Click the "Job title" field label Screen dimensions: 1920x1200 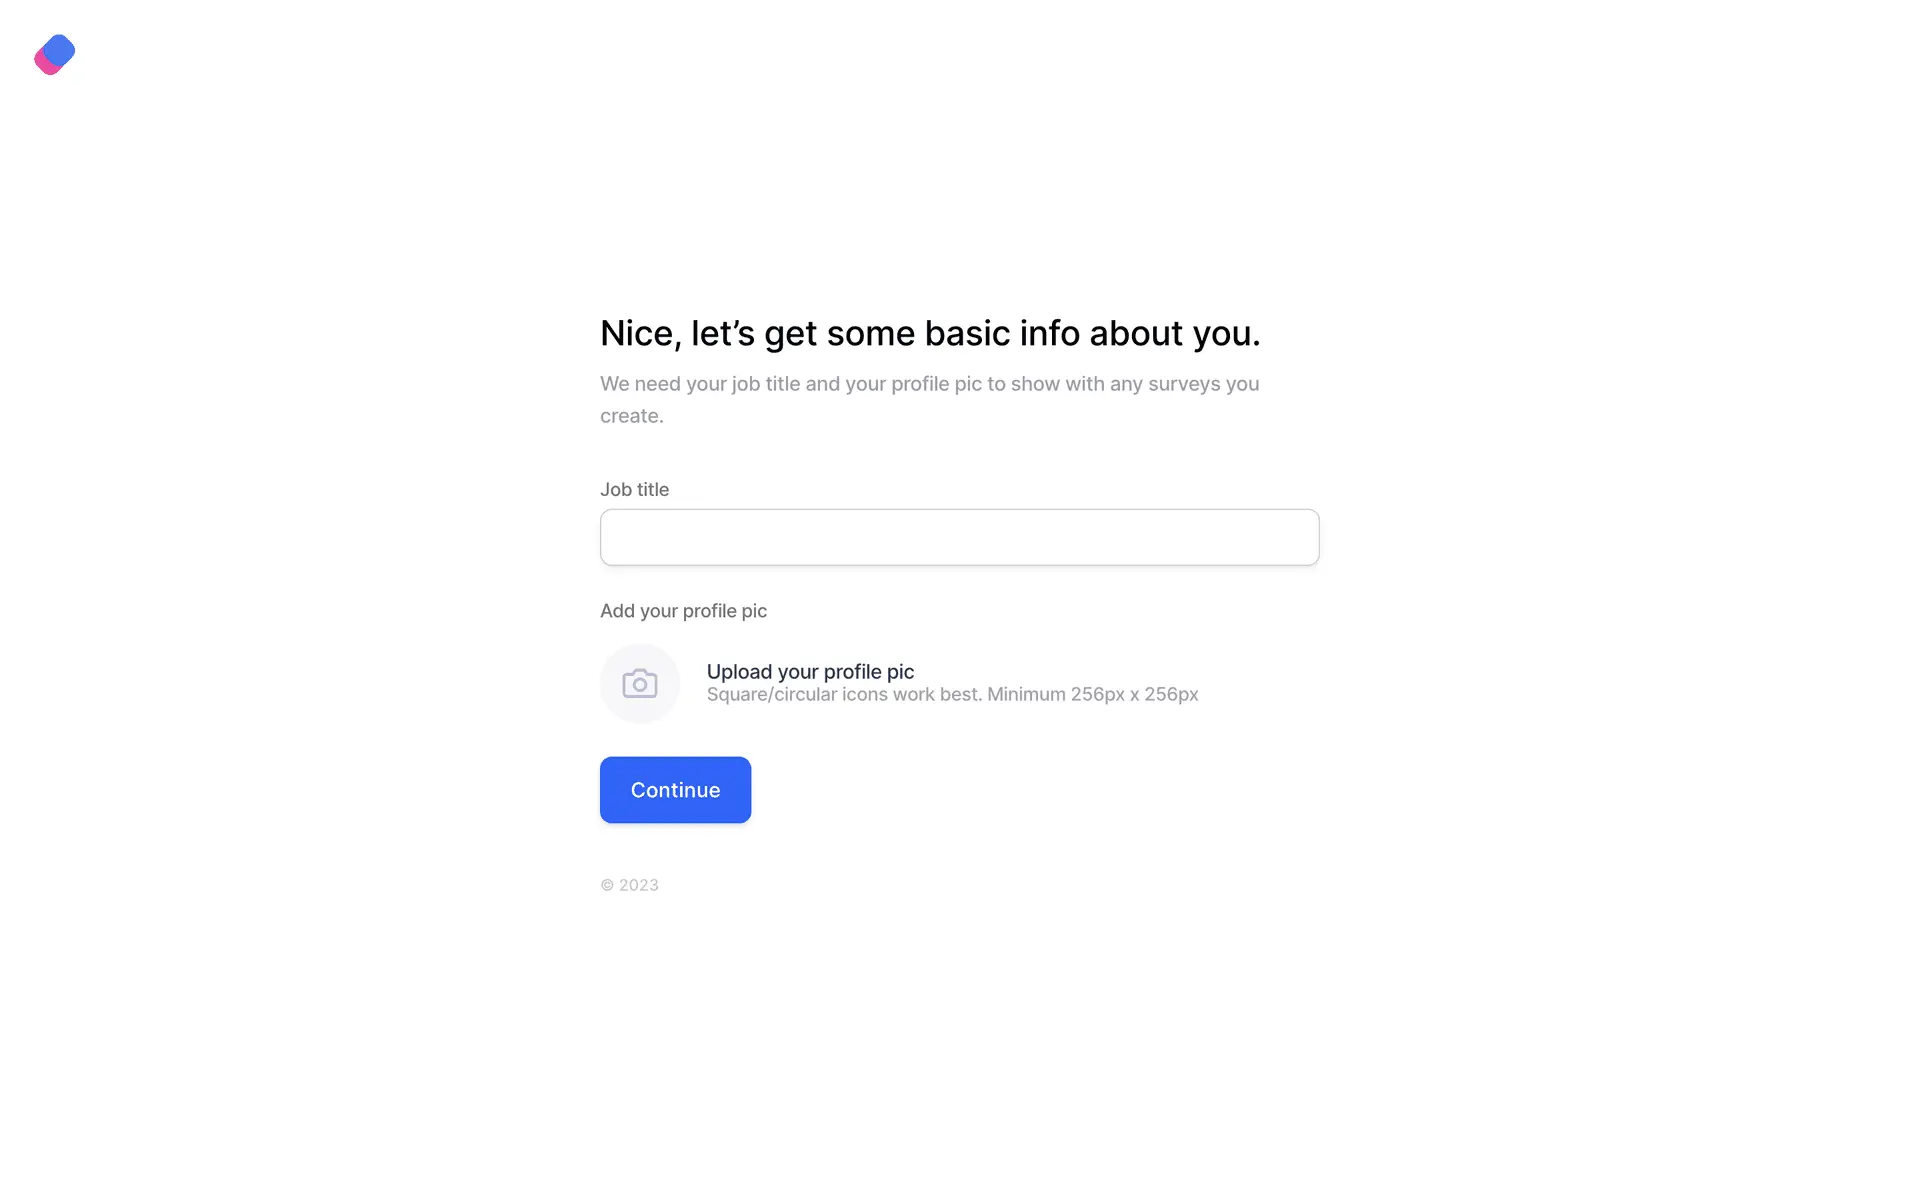[634, 490]
